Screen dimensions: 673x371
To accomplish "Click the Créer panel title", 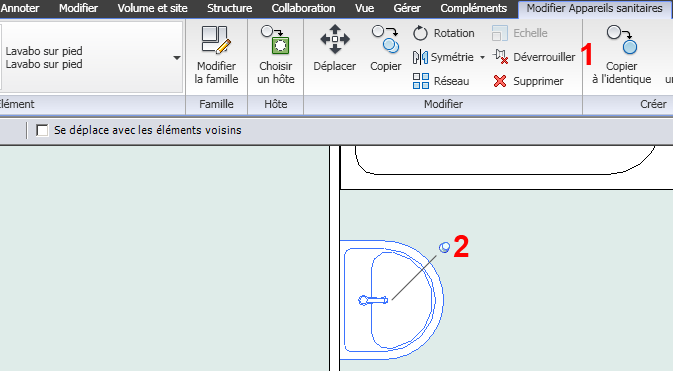I will 653,104.
